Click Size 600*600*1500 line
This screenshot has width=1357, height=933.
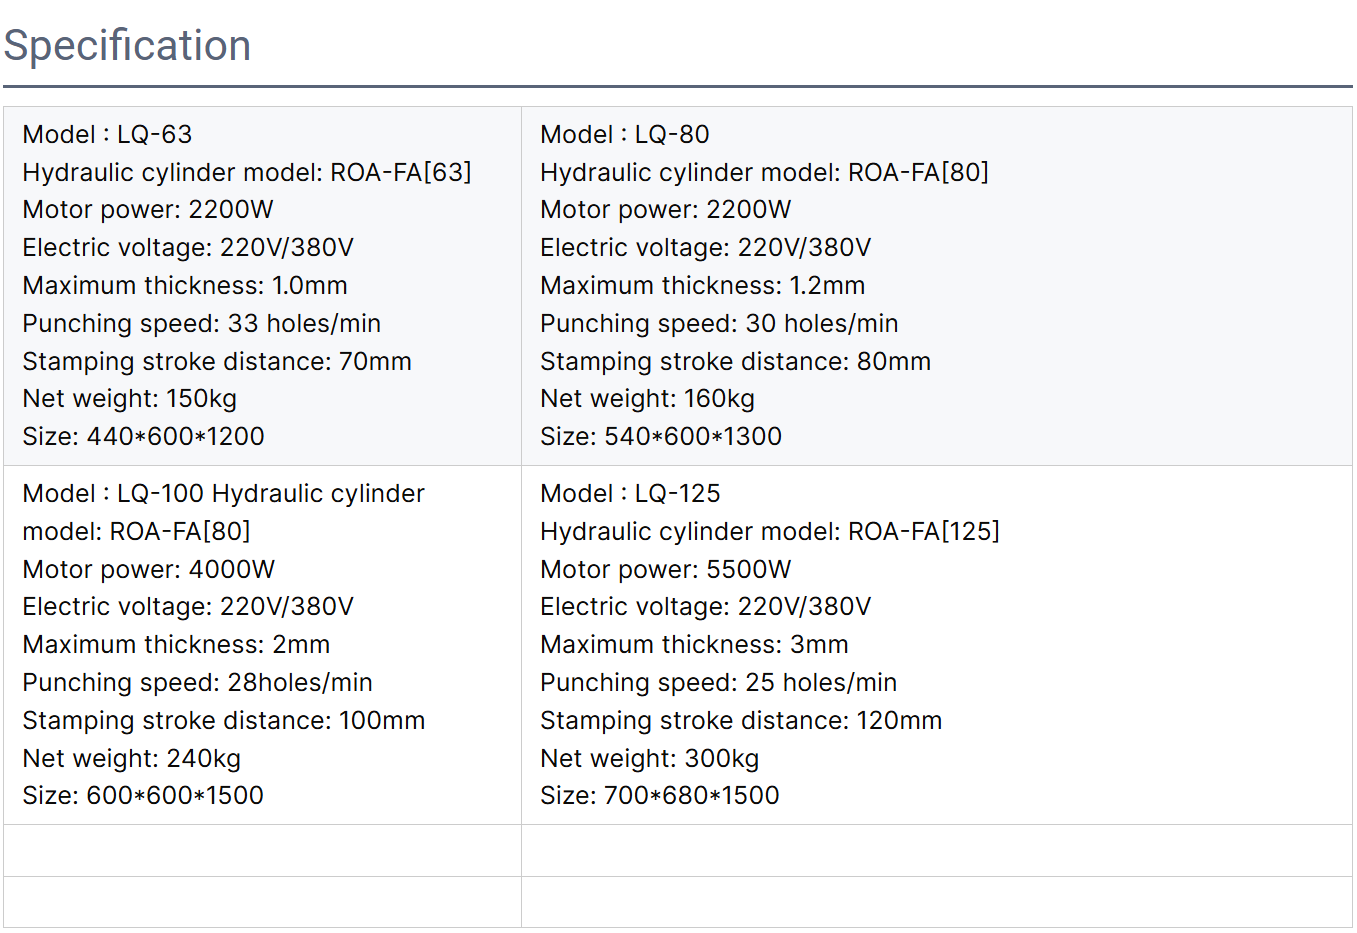click(x=143, y=796)
